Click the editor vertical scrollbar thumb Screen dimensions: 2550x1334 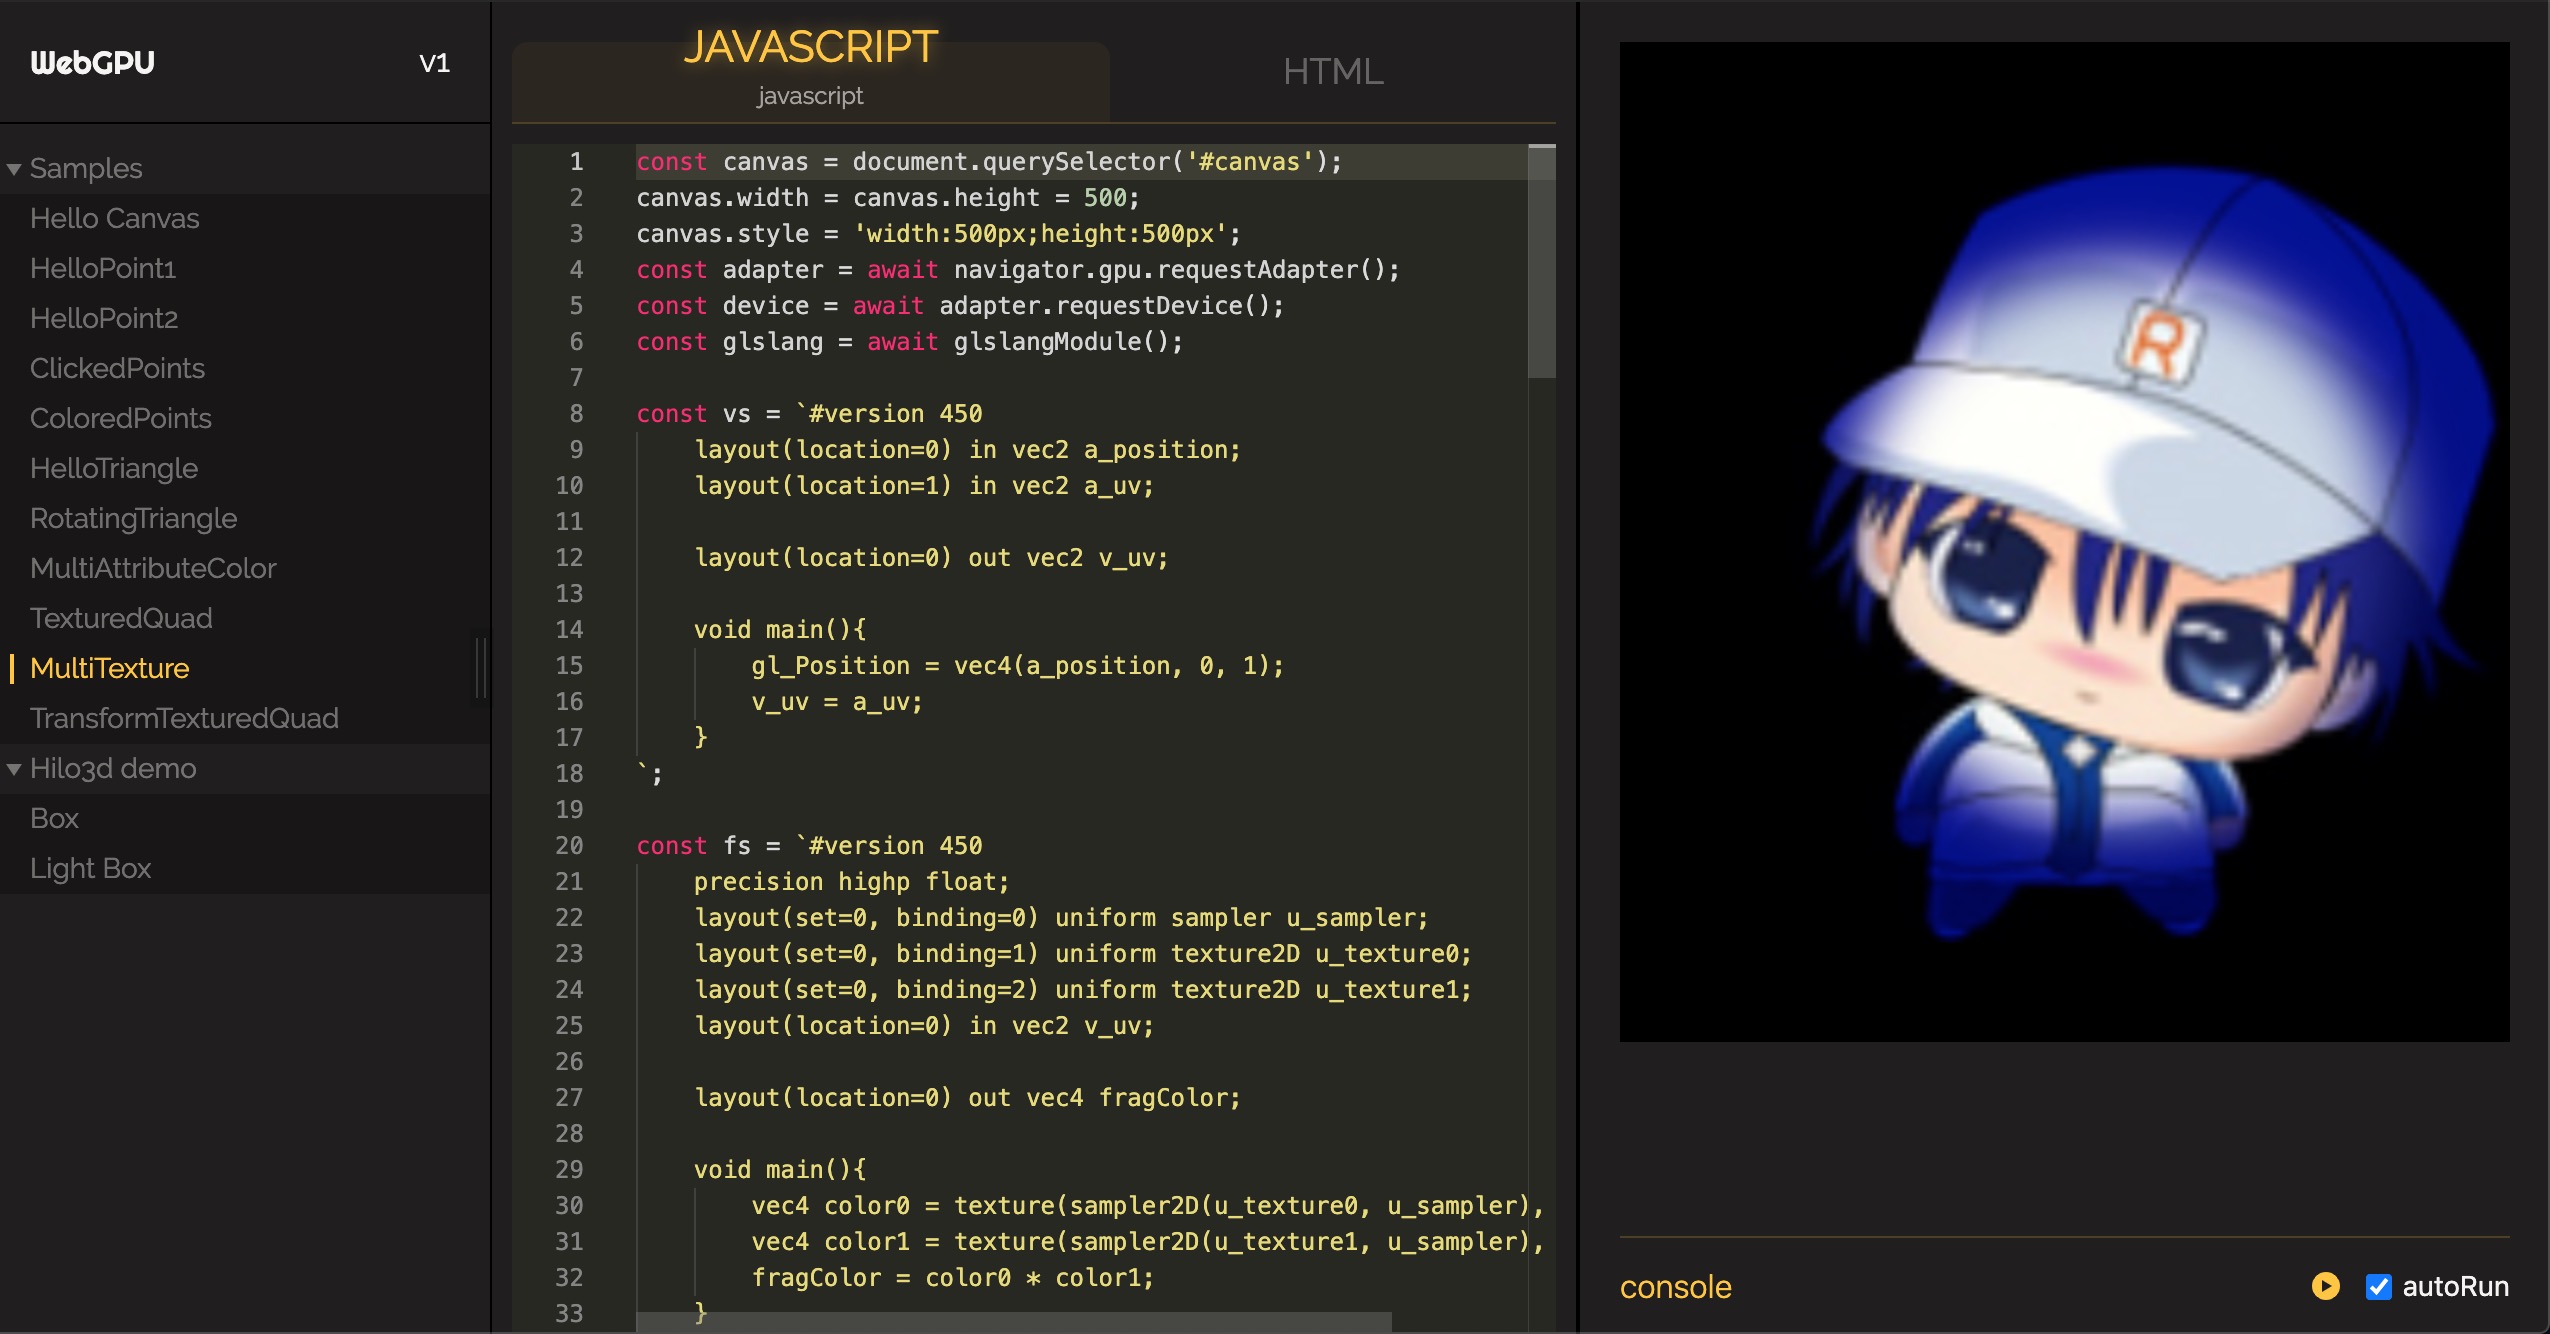[1541, 262]
